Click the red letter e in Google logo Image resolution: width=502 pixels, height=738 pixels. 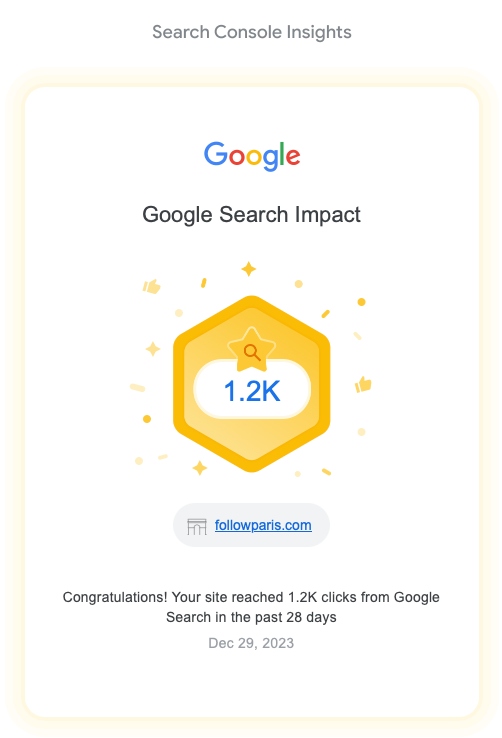[x=293, y=157]
